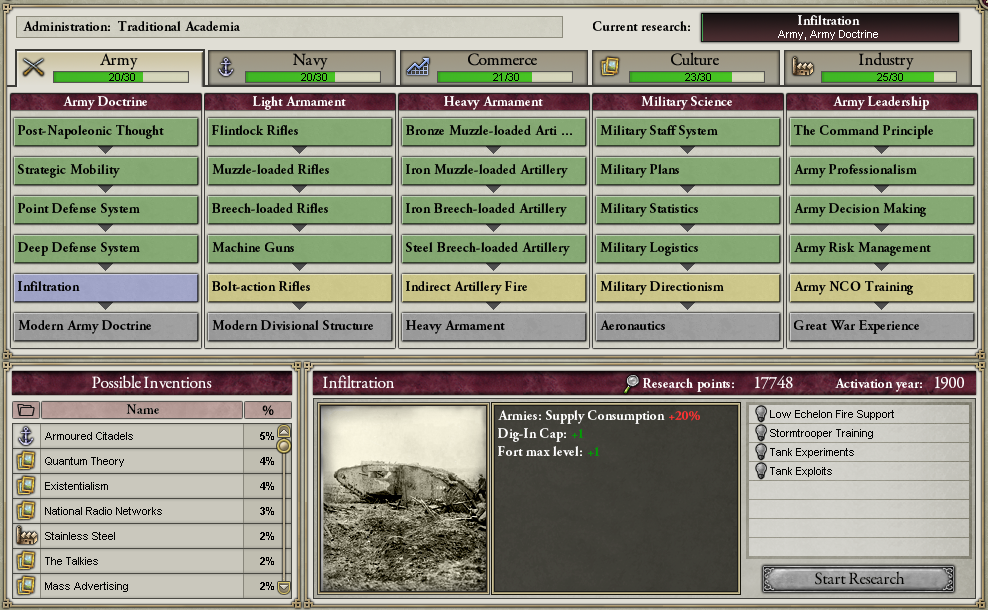Image resolution: width=988 pixels, height=610 pixels.
Task: Click the crossed swords Army icon
Action: point(33,67)
